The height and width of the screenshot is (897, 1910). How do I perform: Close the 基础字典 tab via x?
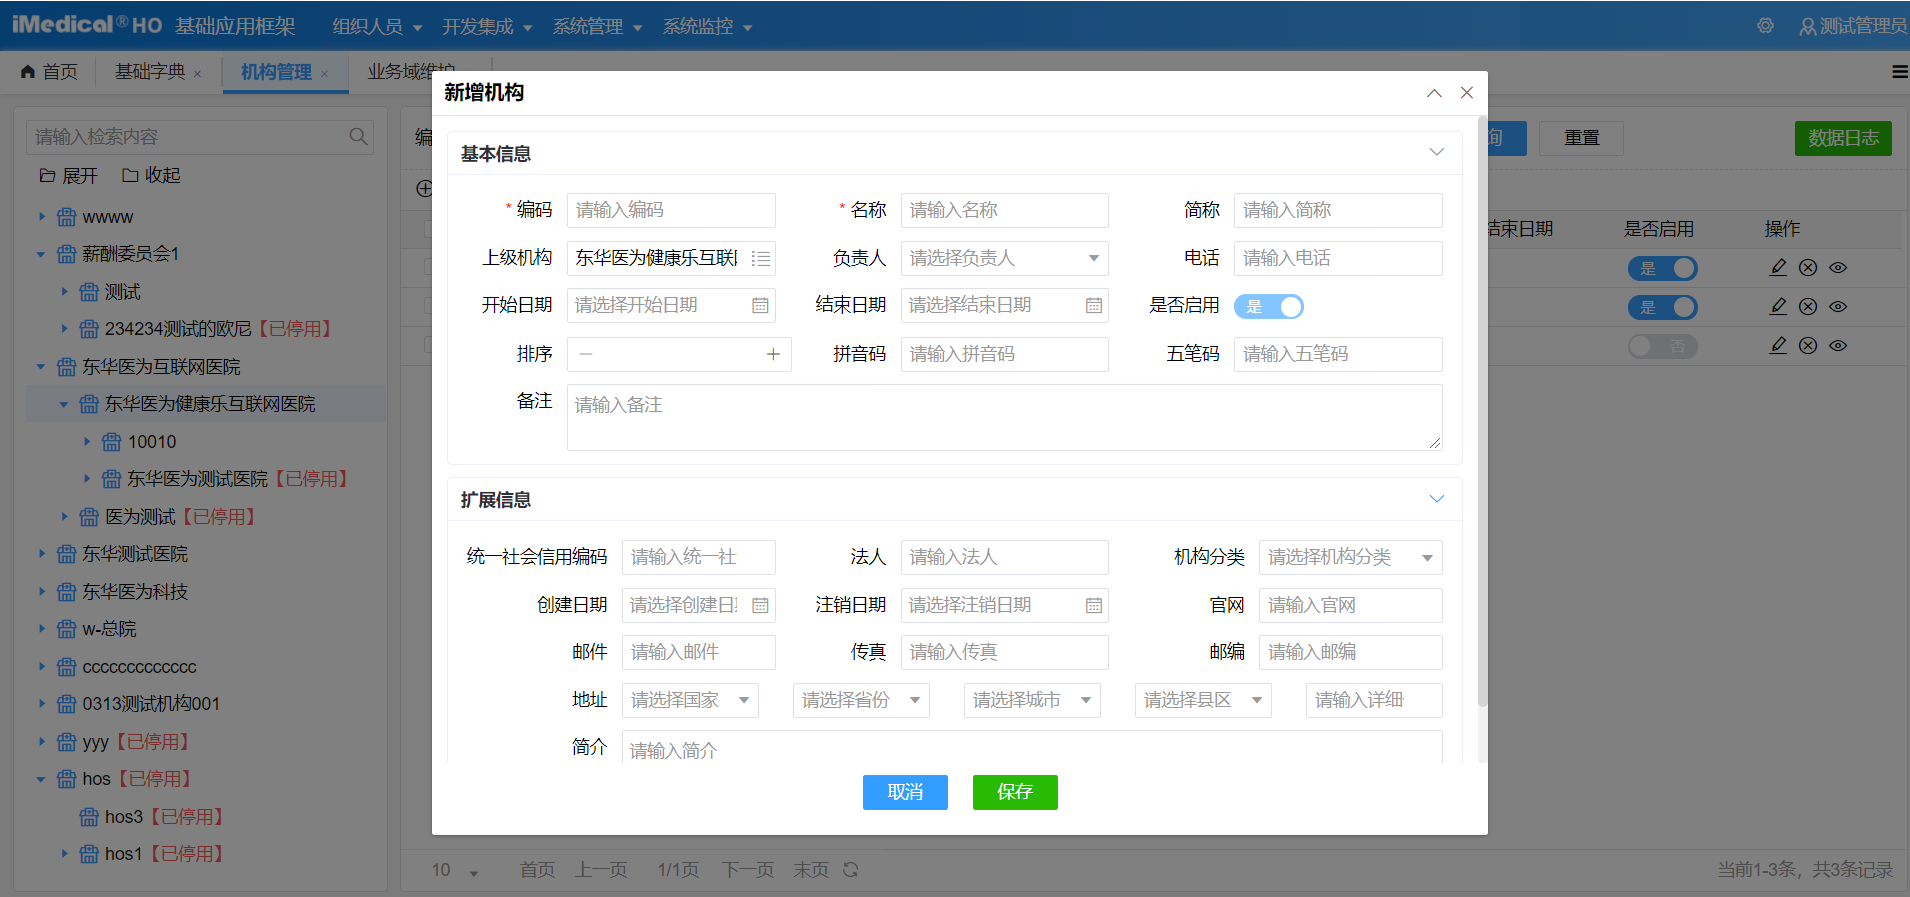point(197,74)
